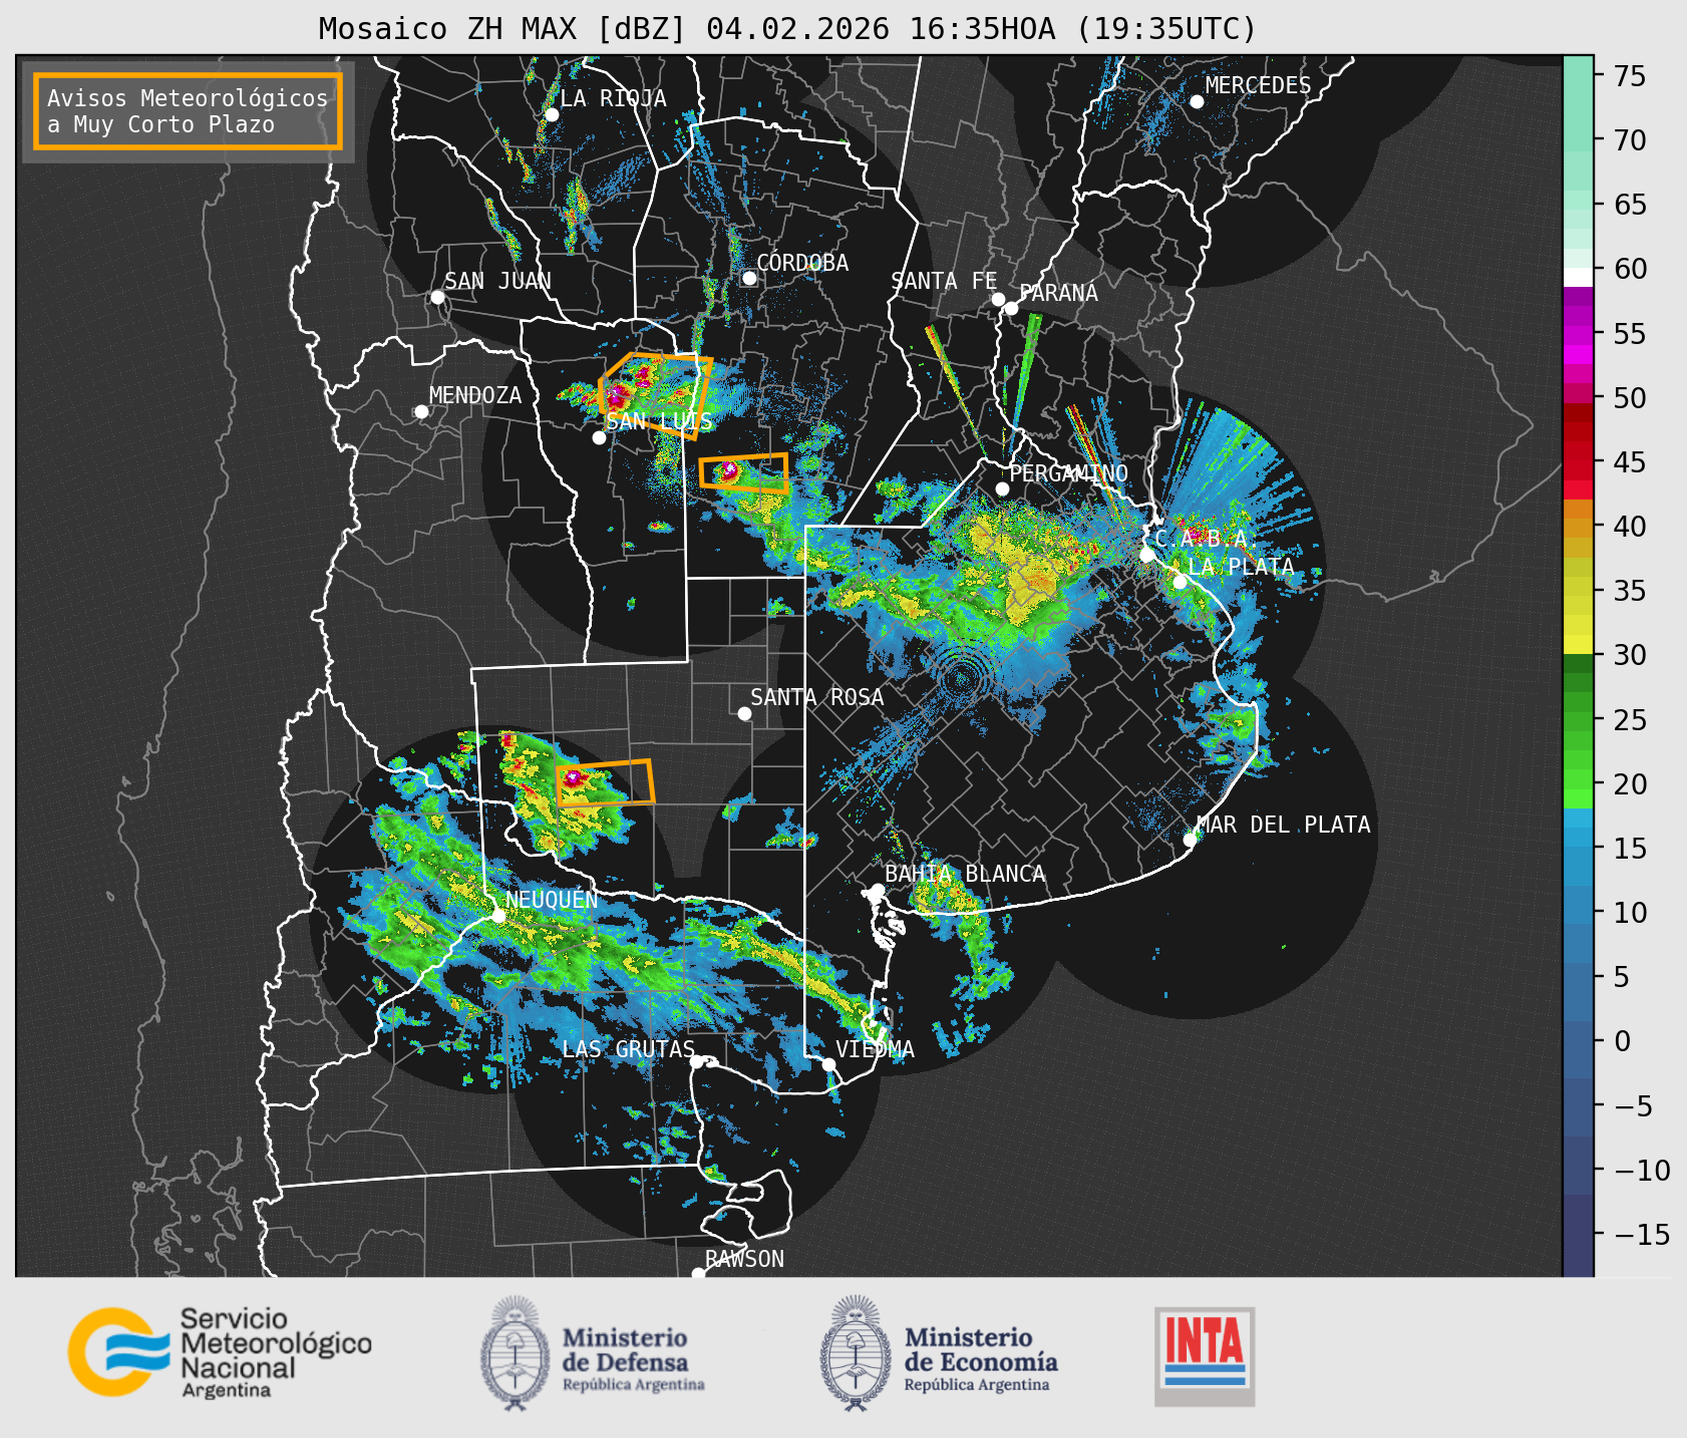1687x1438 pixels.
Task: Click the NEUQUÉN city label
Action: click(552, 900)
